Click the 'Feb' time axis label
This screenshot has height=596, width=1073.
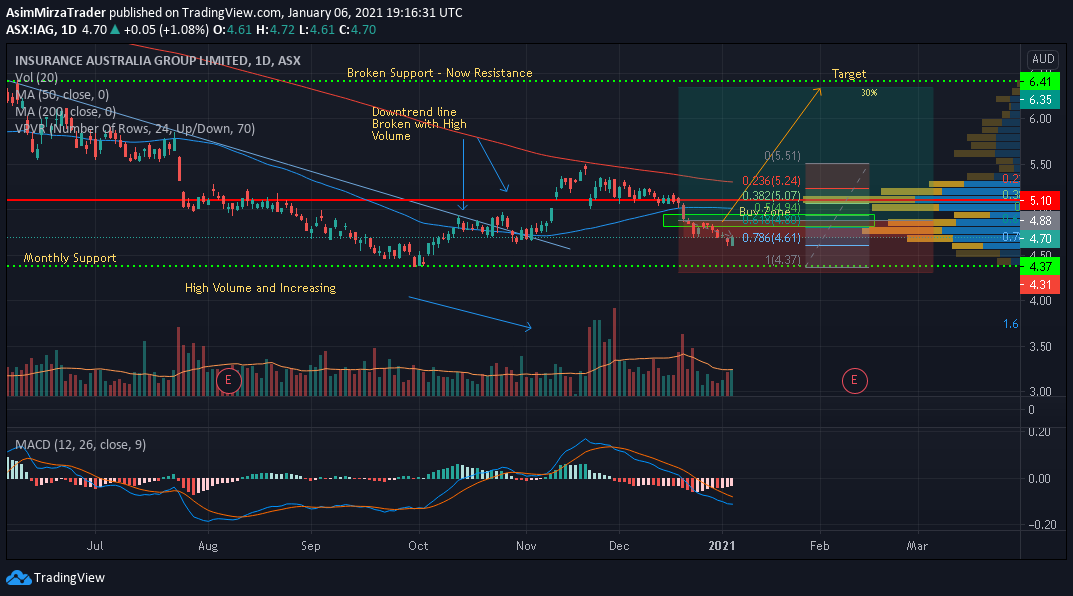pos(819,545)
